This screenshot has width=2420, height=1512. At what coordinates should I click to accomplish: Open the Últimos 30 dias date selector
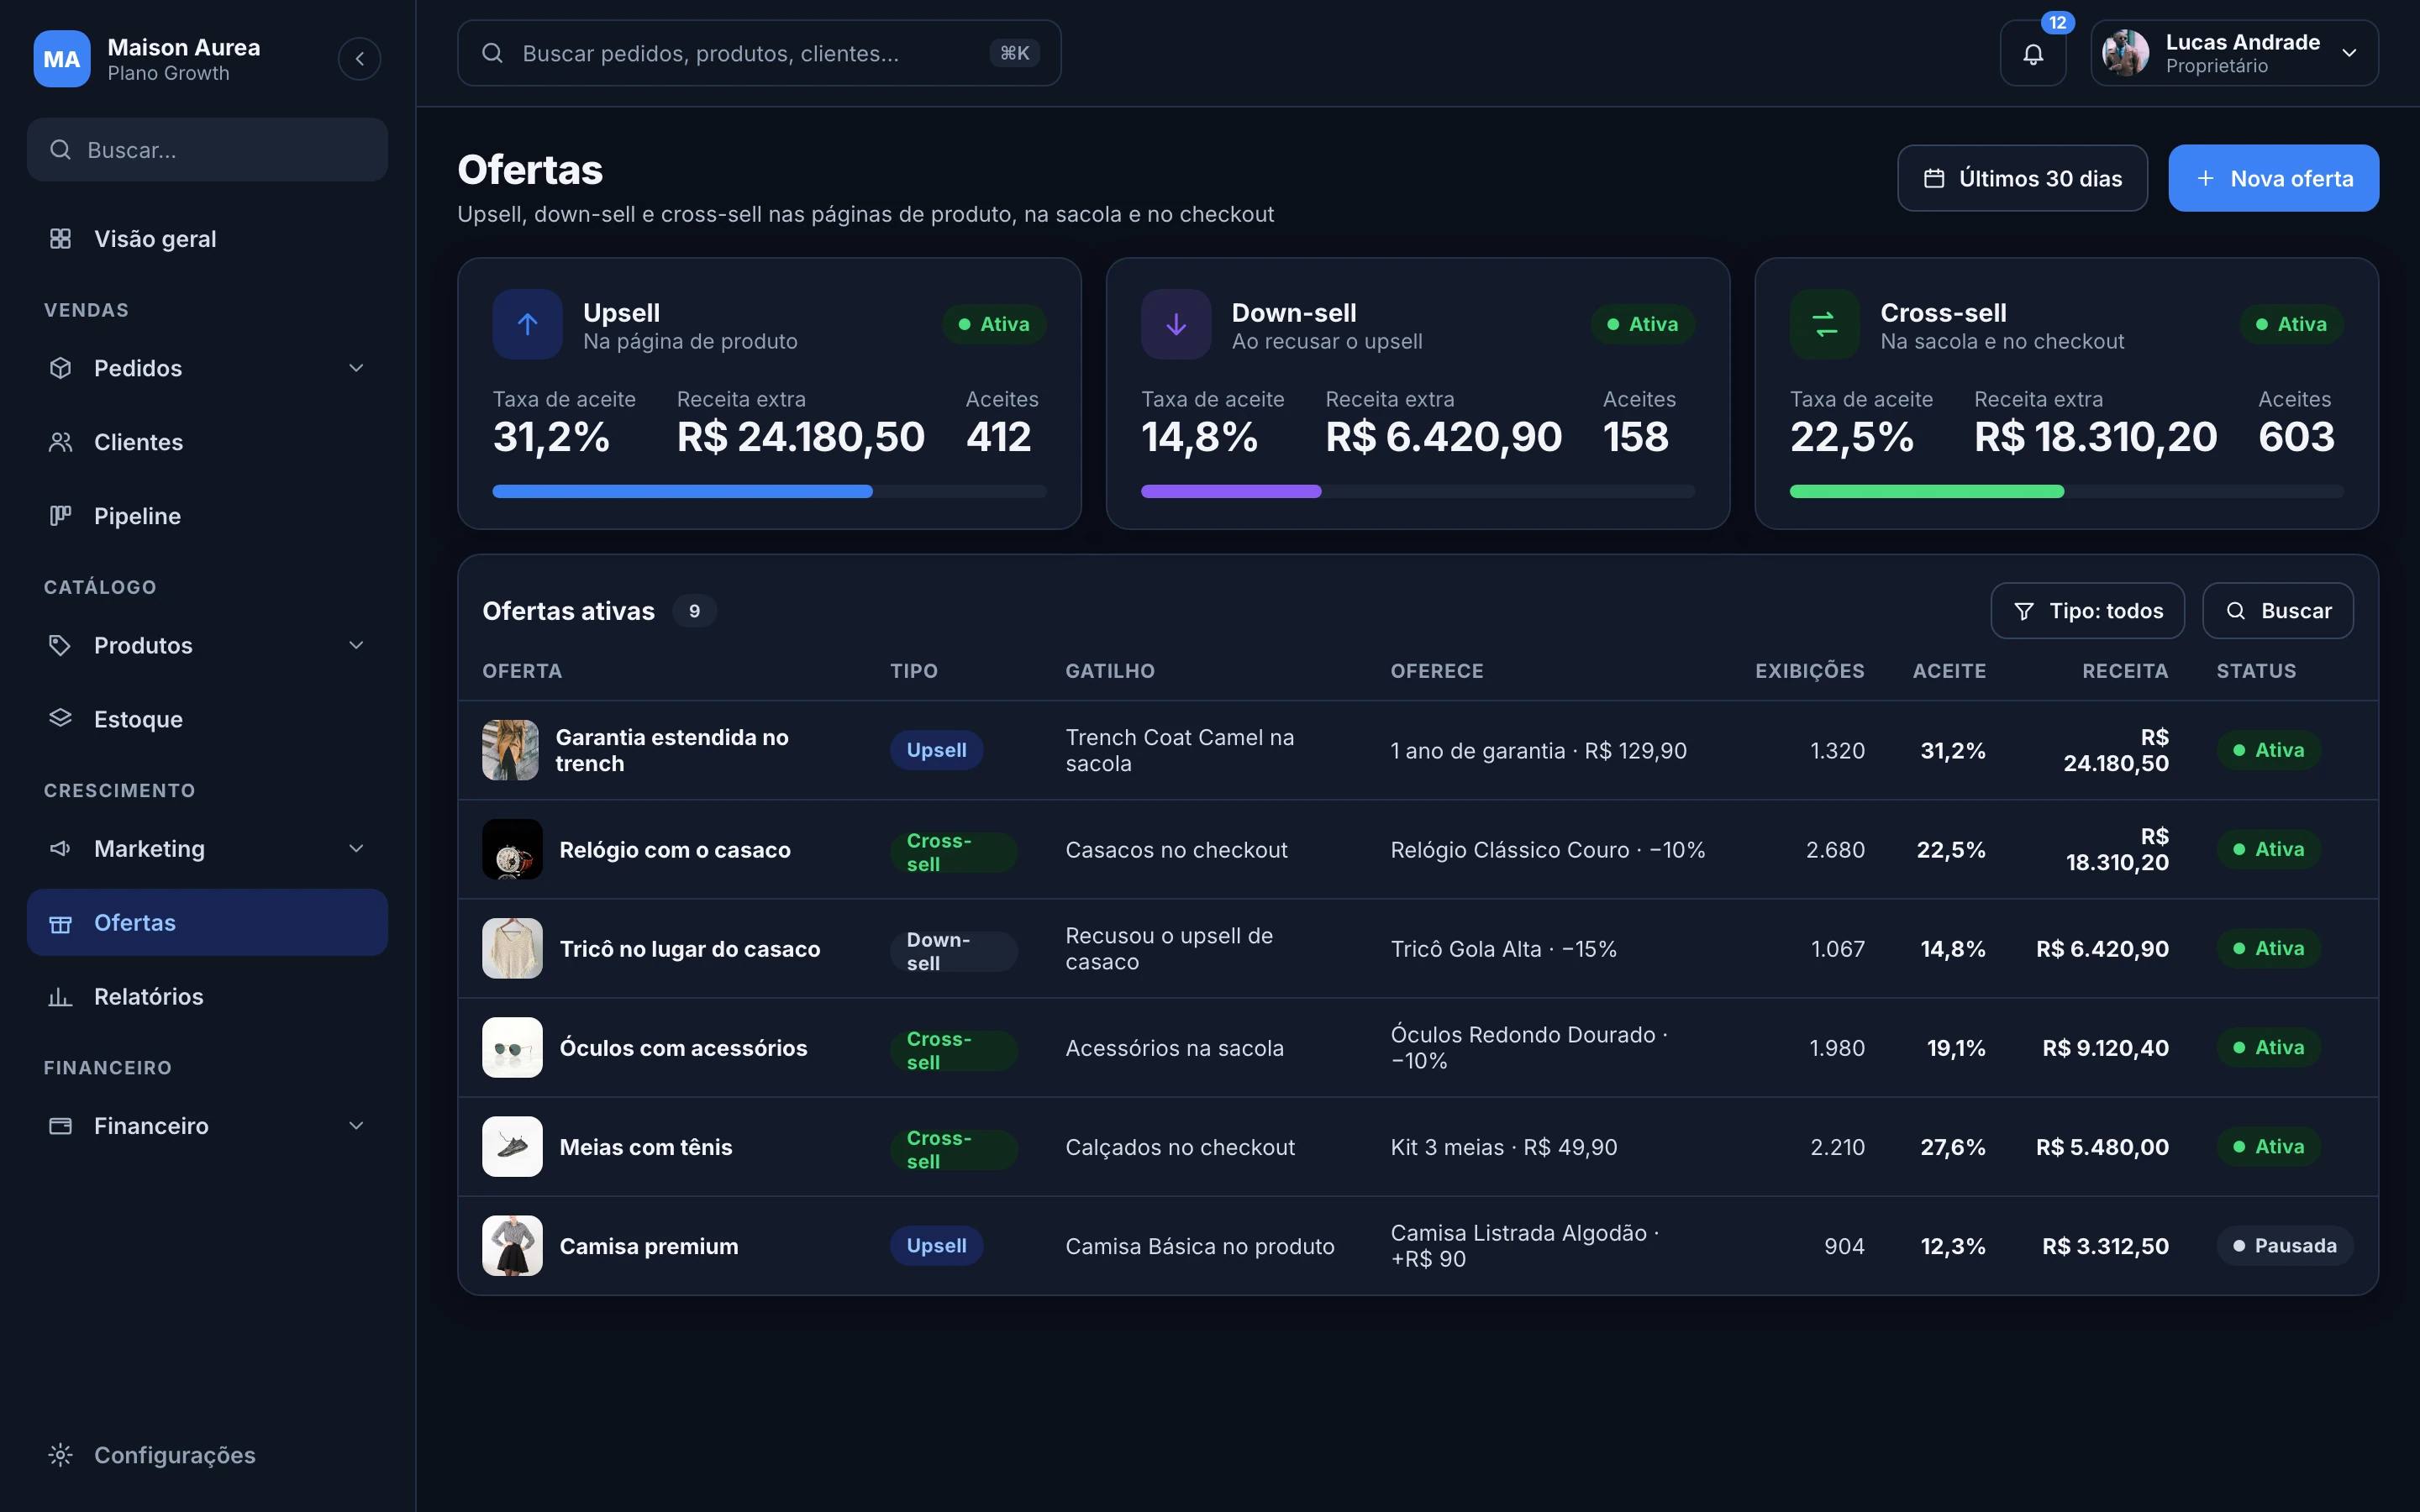(x=2022, y=178)
